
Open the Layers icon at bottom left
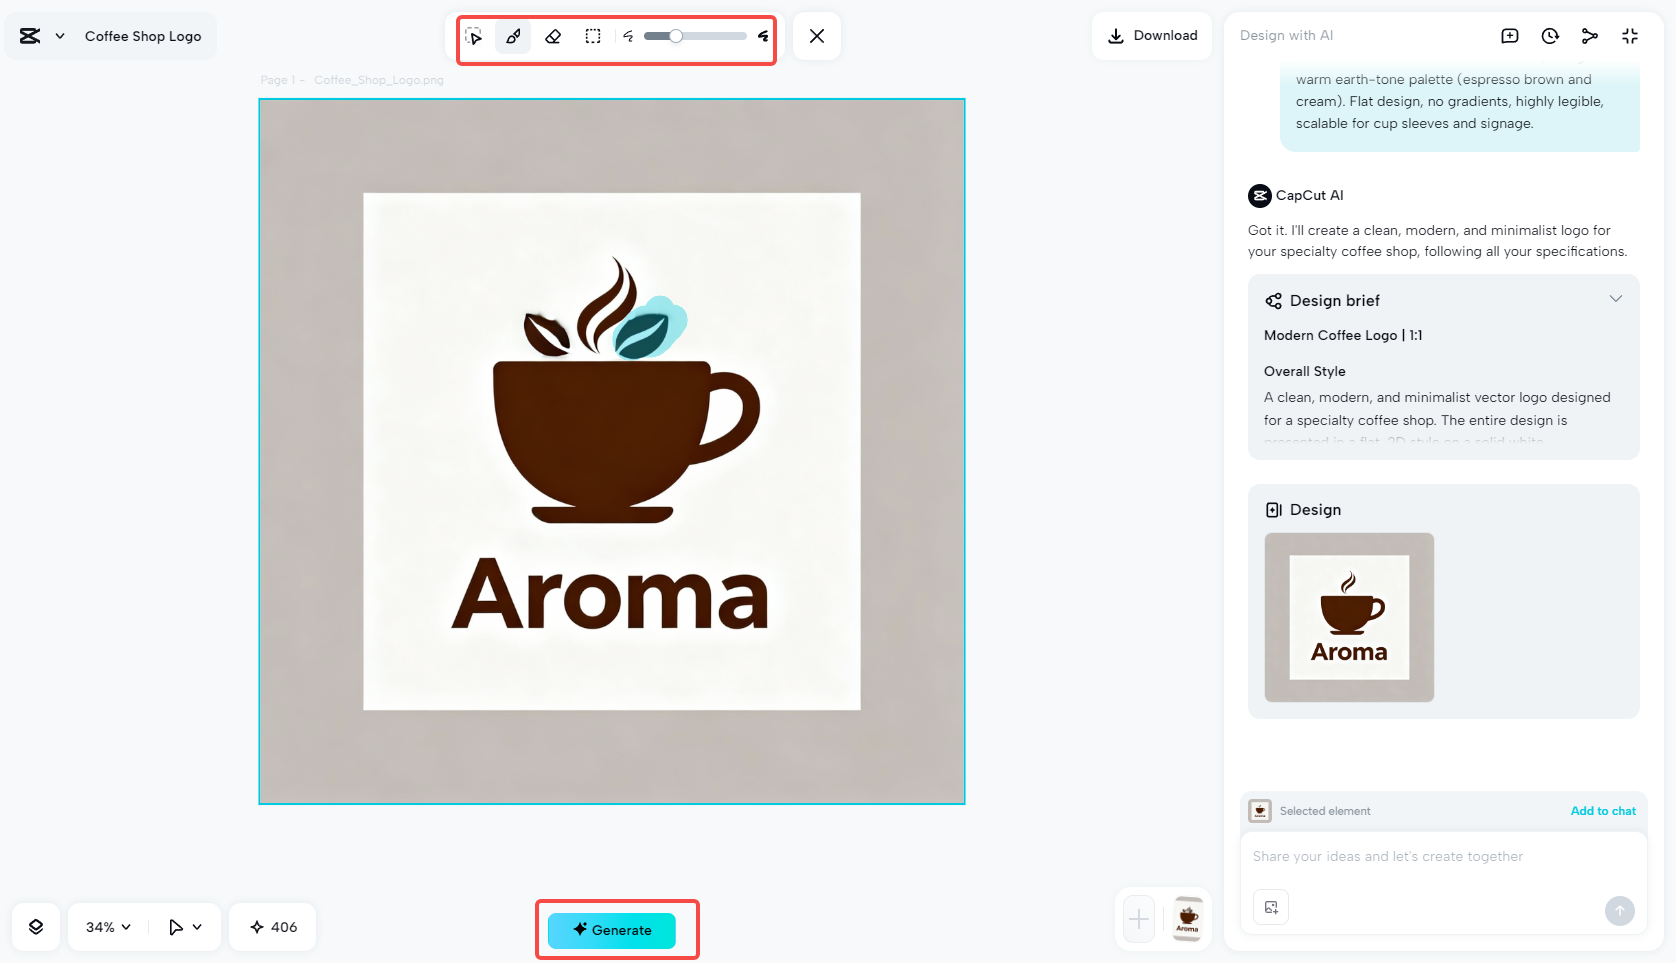(36, 927)
